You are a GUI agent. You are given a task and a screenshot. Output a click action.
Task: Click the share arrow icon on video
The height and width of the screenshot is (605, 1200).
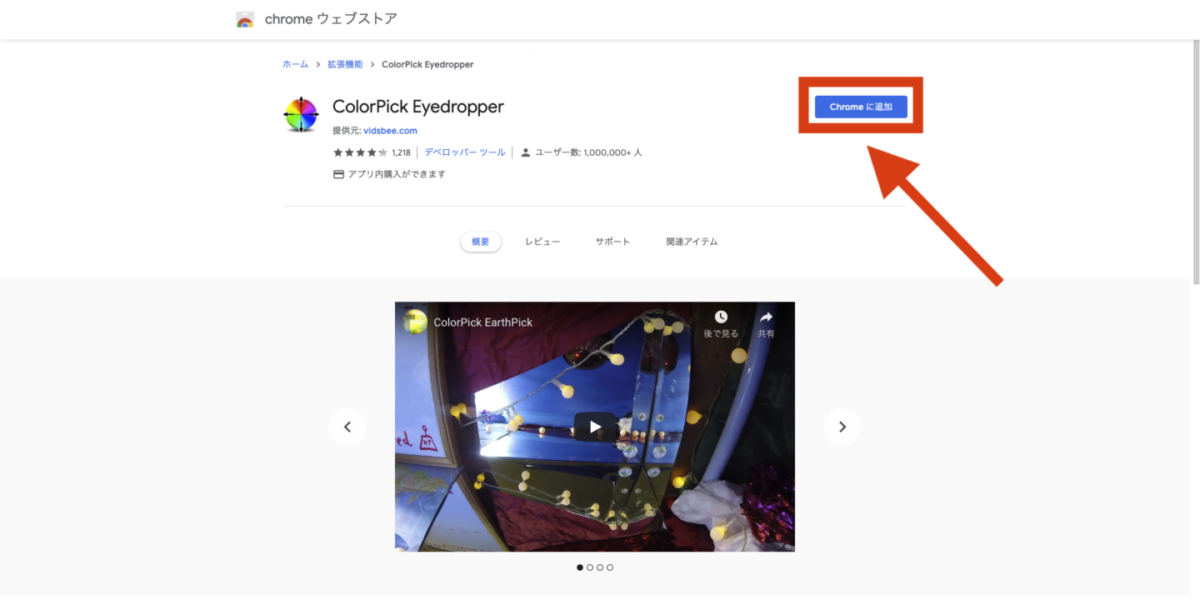pyautogui.click(x=766, y=317)
